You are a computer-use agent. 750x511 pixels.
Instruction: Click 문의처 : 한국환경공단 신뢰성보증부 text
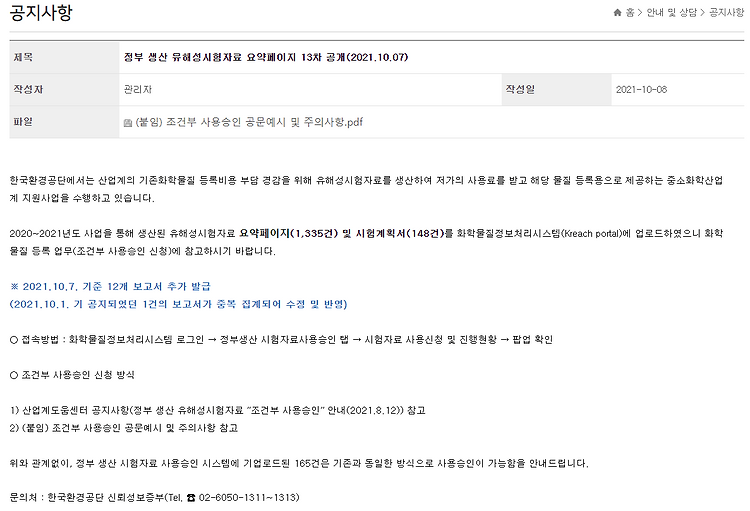click(87, 498)
